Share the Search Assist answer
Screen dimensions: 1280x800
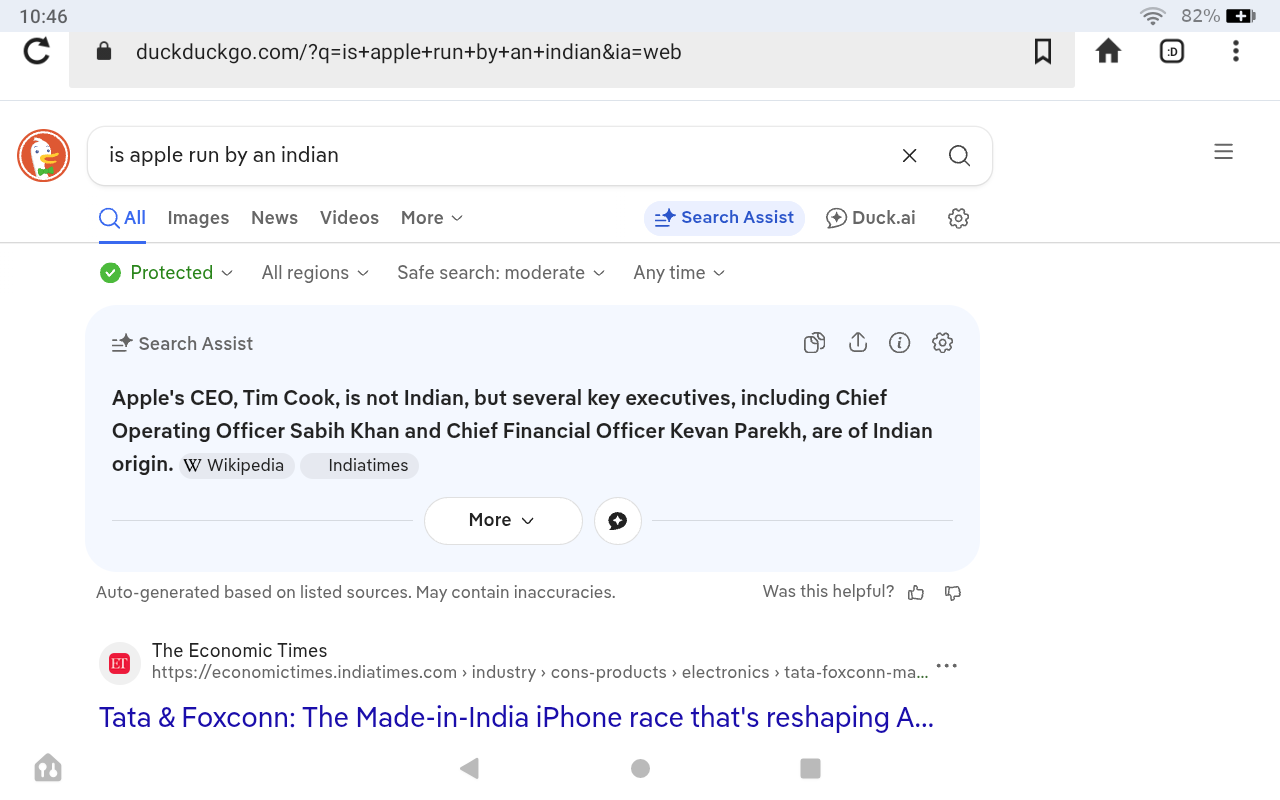point(857,343)
